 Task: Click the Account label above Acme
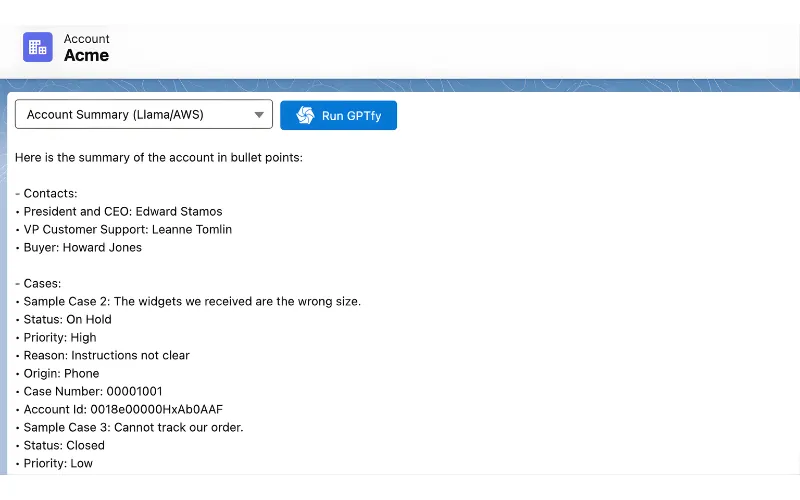click(x=86, y=39)
